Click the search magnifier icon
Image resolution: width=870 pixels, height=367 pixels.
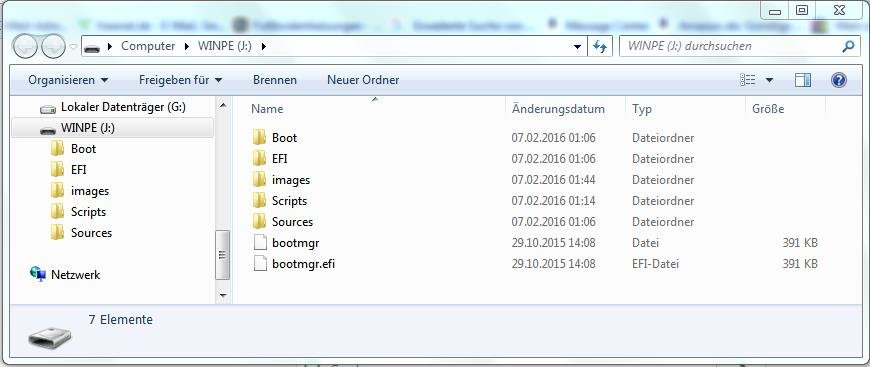click(x=848, y=47)
